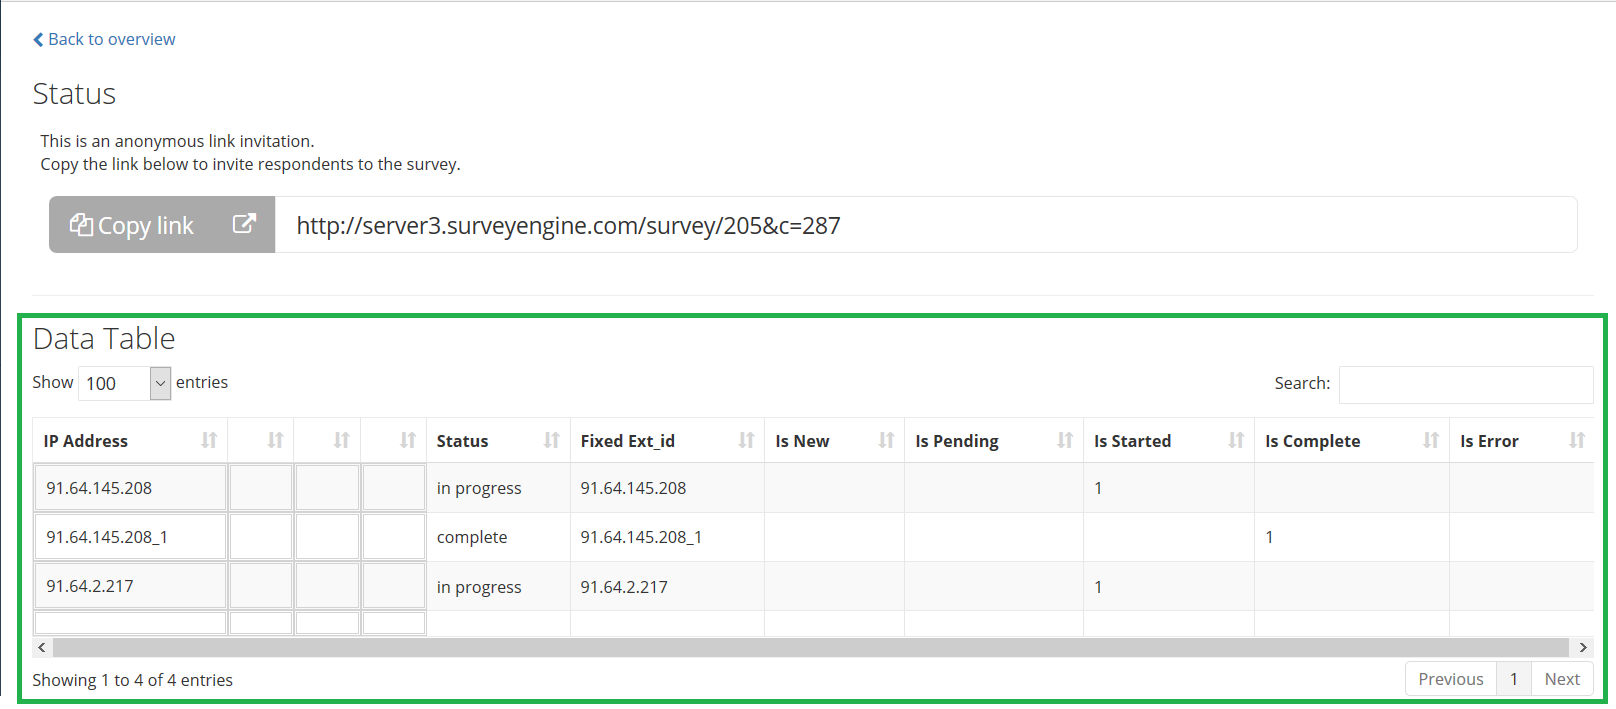The height and width of the screenshot is (709, 1616).
Task: Click IP address cell 91.64.2.217
Action: pos(130,586)
